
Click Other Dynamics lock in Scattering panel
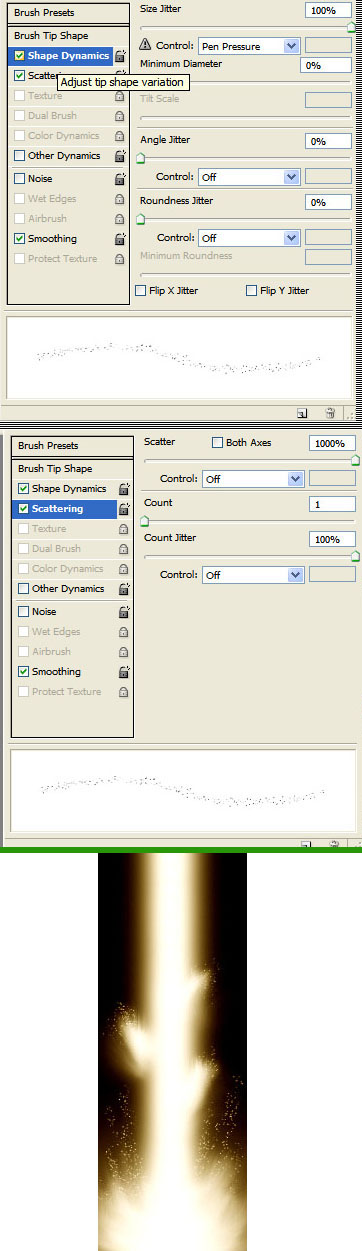tap(124, 589)
